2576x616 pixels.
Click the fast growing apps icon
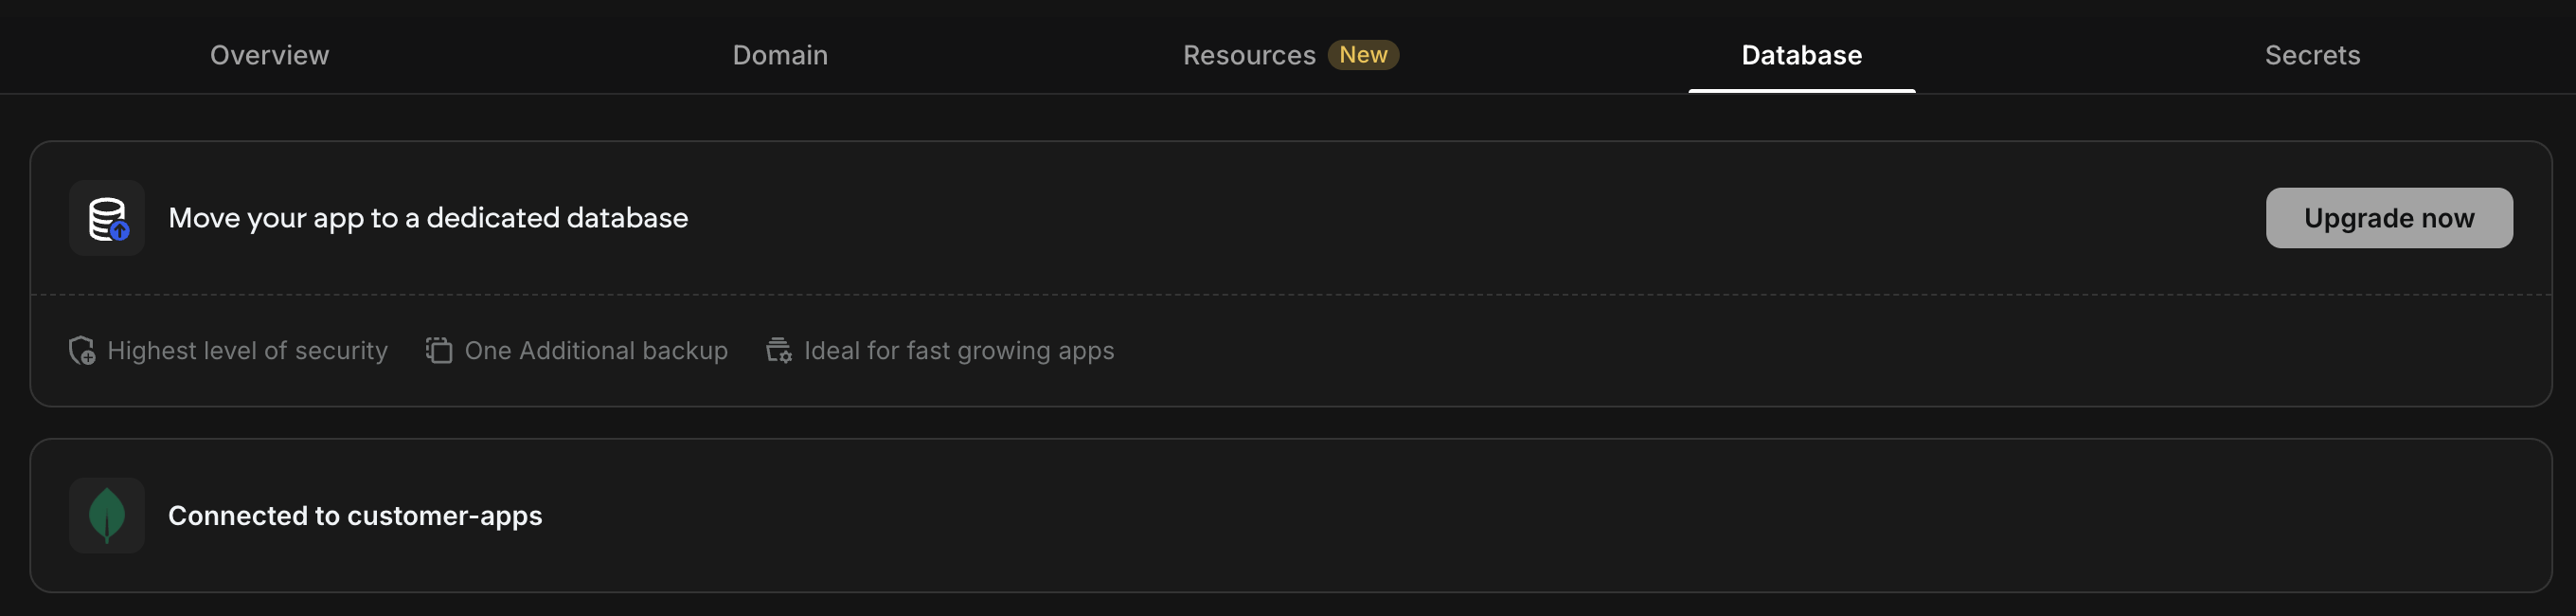(x=779, y=350)
